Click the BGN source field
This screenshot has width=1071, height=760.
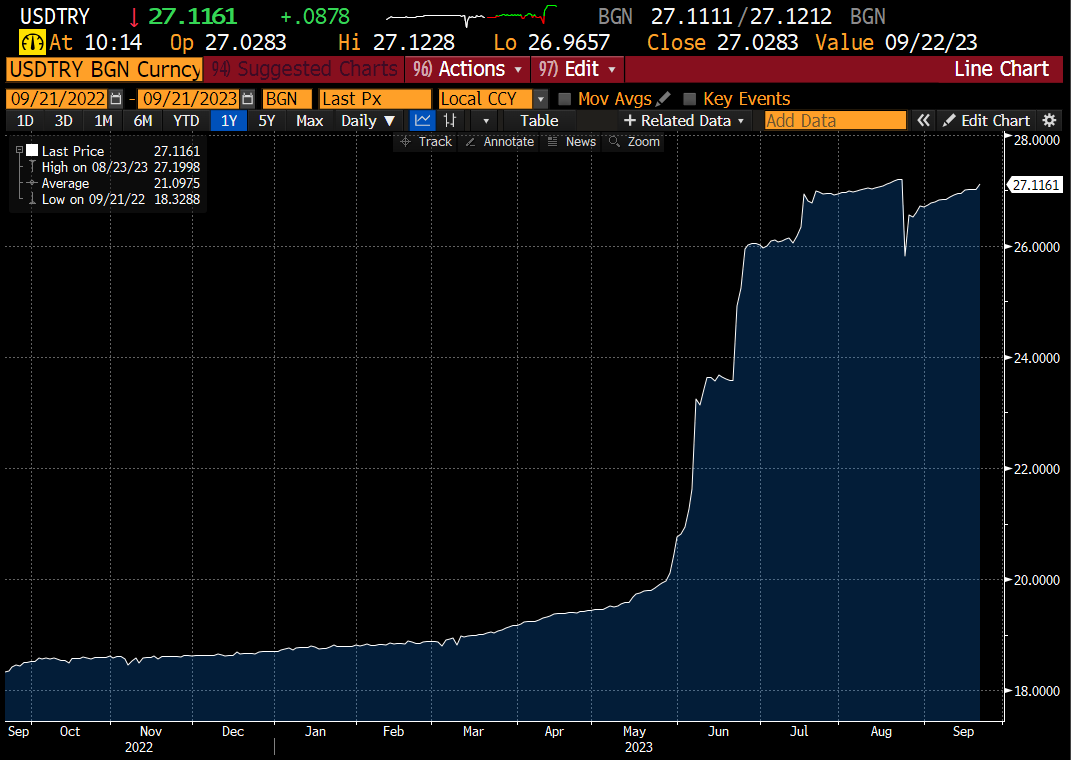point(287,99)
